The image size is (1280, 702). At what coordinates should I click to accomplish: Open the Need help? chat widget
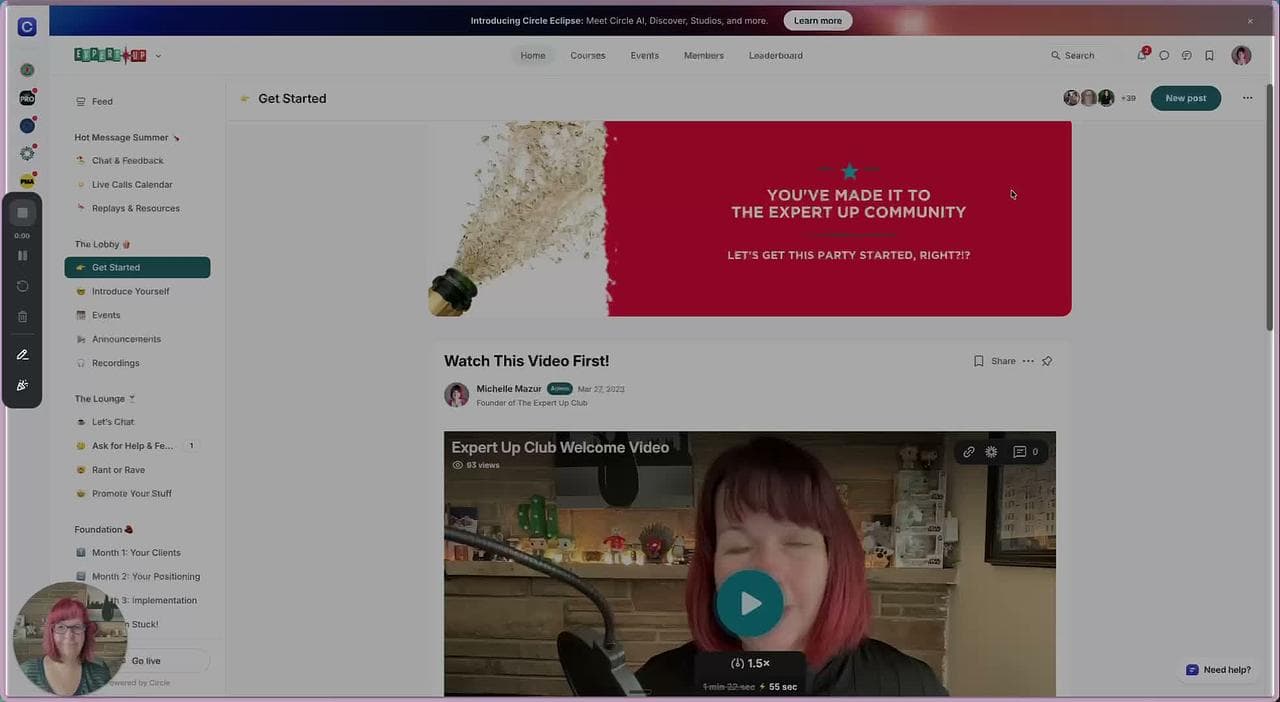click(1218, 670)
